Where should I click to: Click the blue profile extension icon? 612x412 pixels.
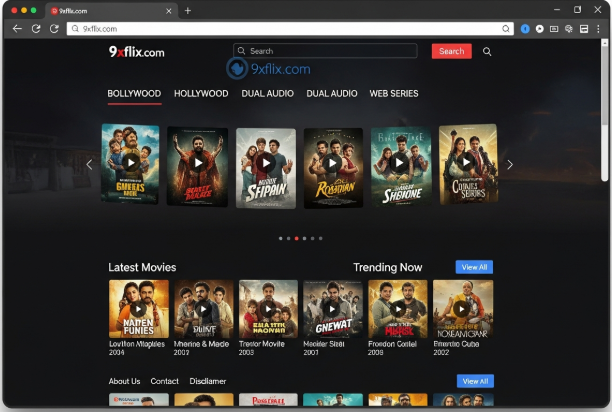[x=525, y=29]
